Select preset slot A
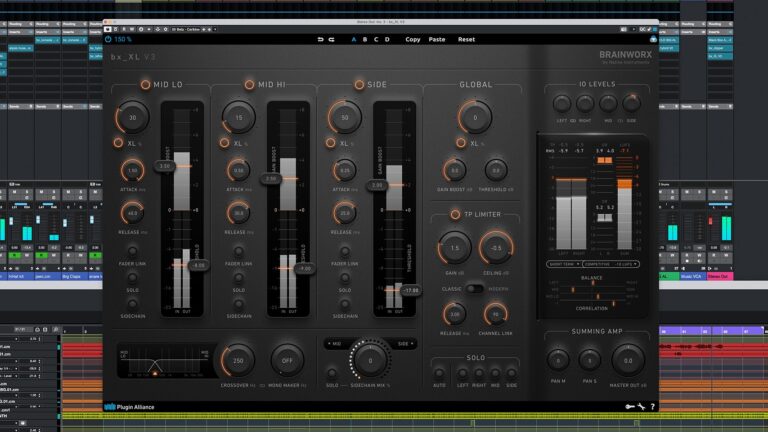This screenshot has width=768, height=432. 354,39
